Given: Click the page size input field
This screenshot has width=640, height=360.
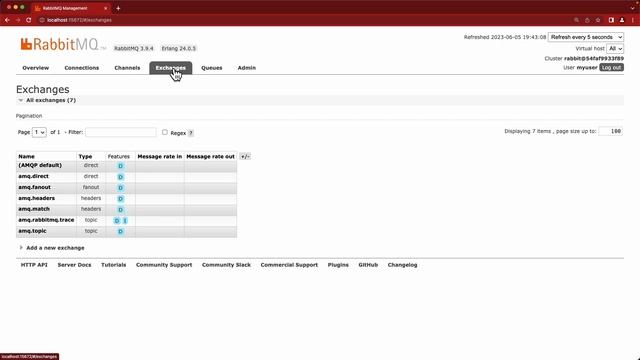Looking at the screenshot, I should pyautogui.click(x=611, y=131).
